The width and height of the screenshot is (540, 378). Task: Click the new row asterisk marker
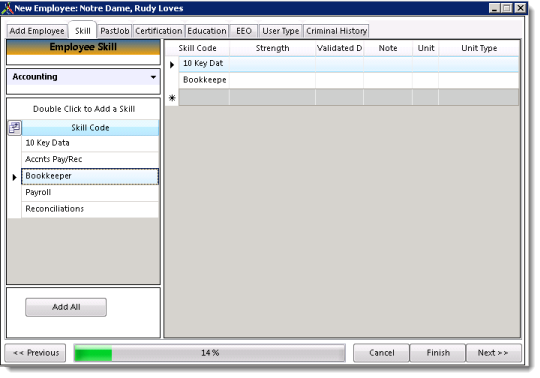(172, 98)
